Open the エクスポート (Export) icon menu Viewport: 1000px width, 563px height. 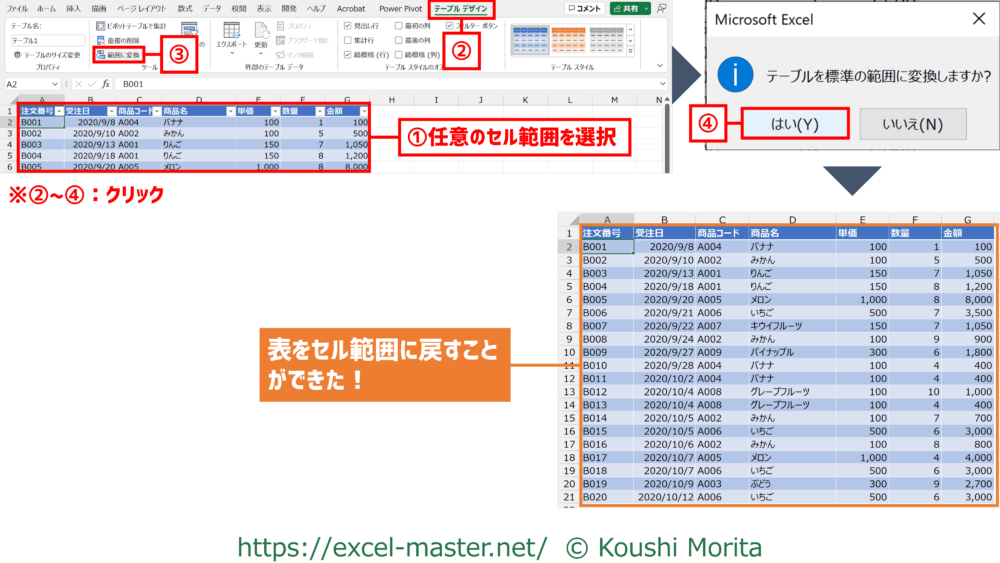(231, 36)
